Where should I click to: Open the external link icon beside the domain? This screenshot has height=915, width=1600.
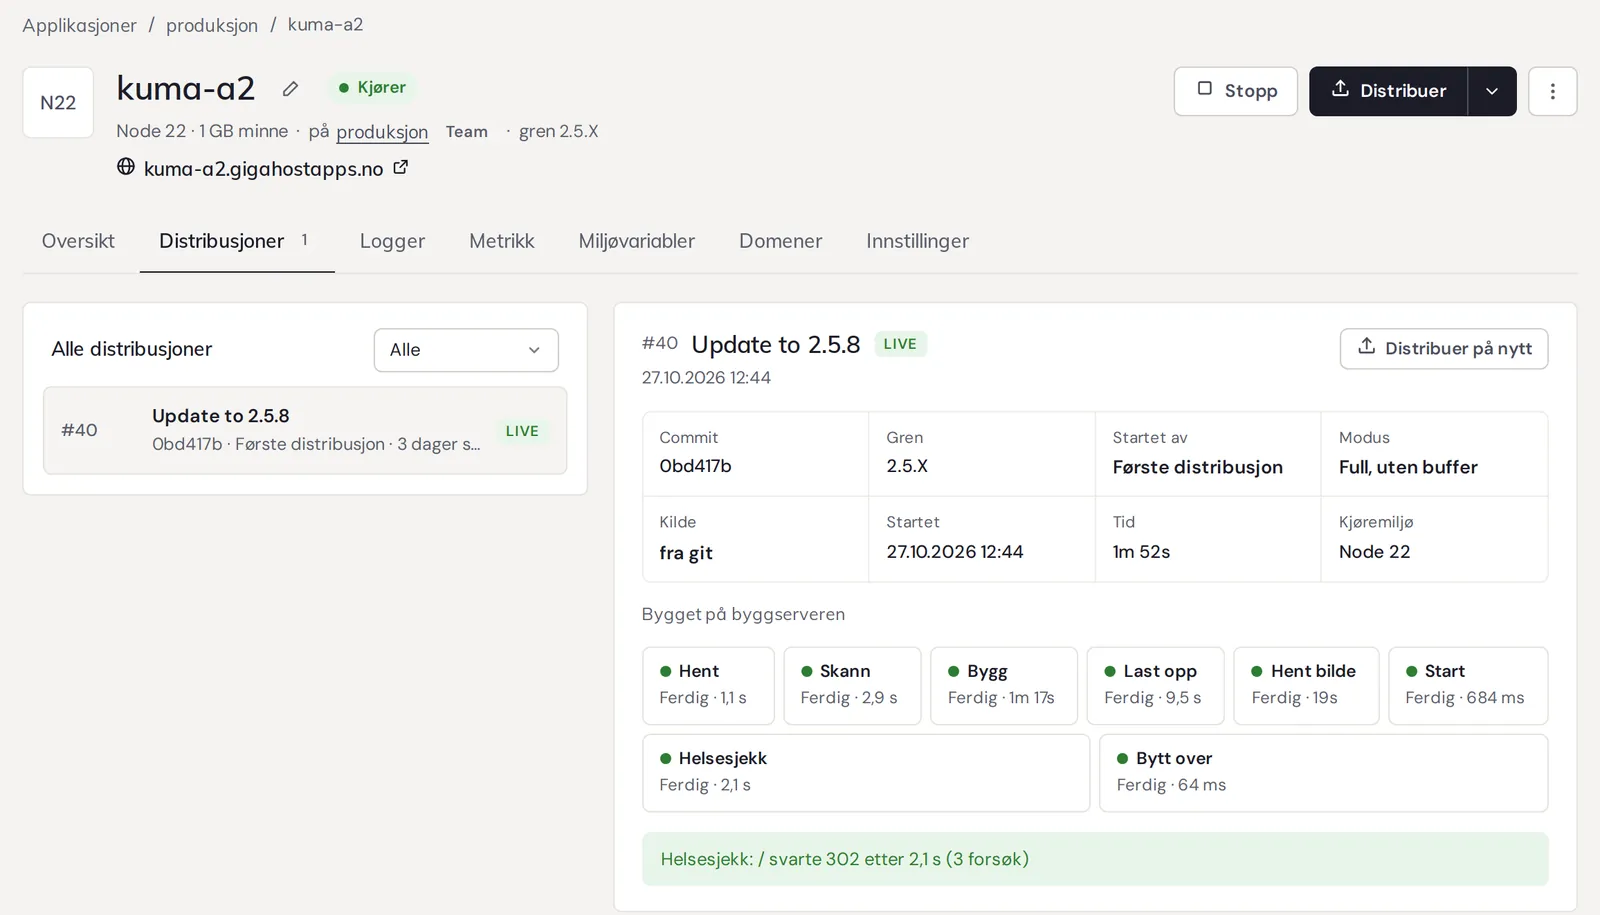coord(401,167)
